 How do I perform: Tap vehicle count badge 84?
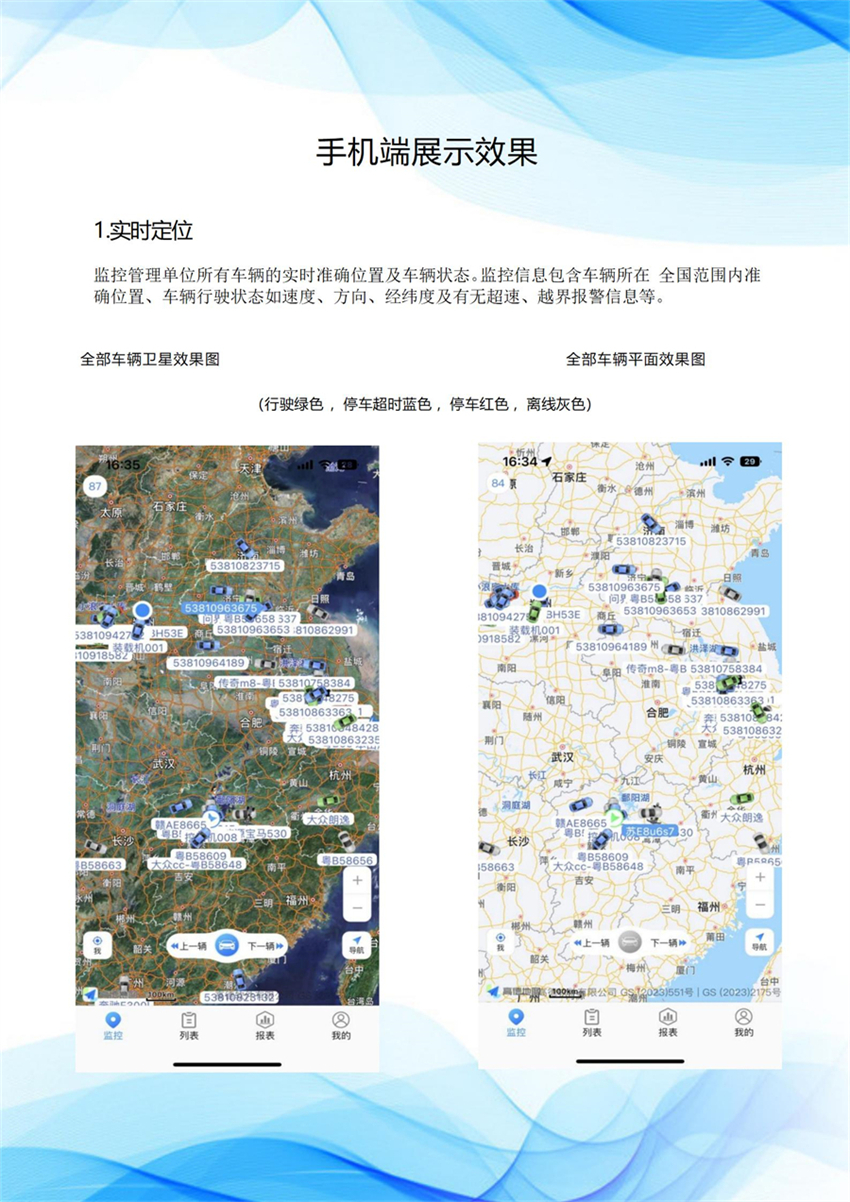[497, 483]
